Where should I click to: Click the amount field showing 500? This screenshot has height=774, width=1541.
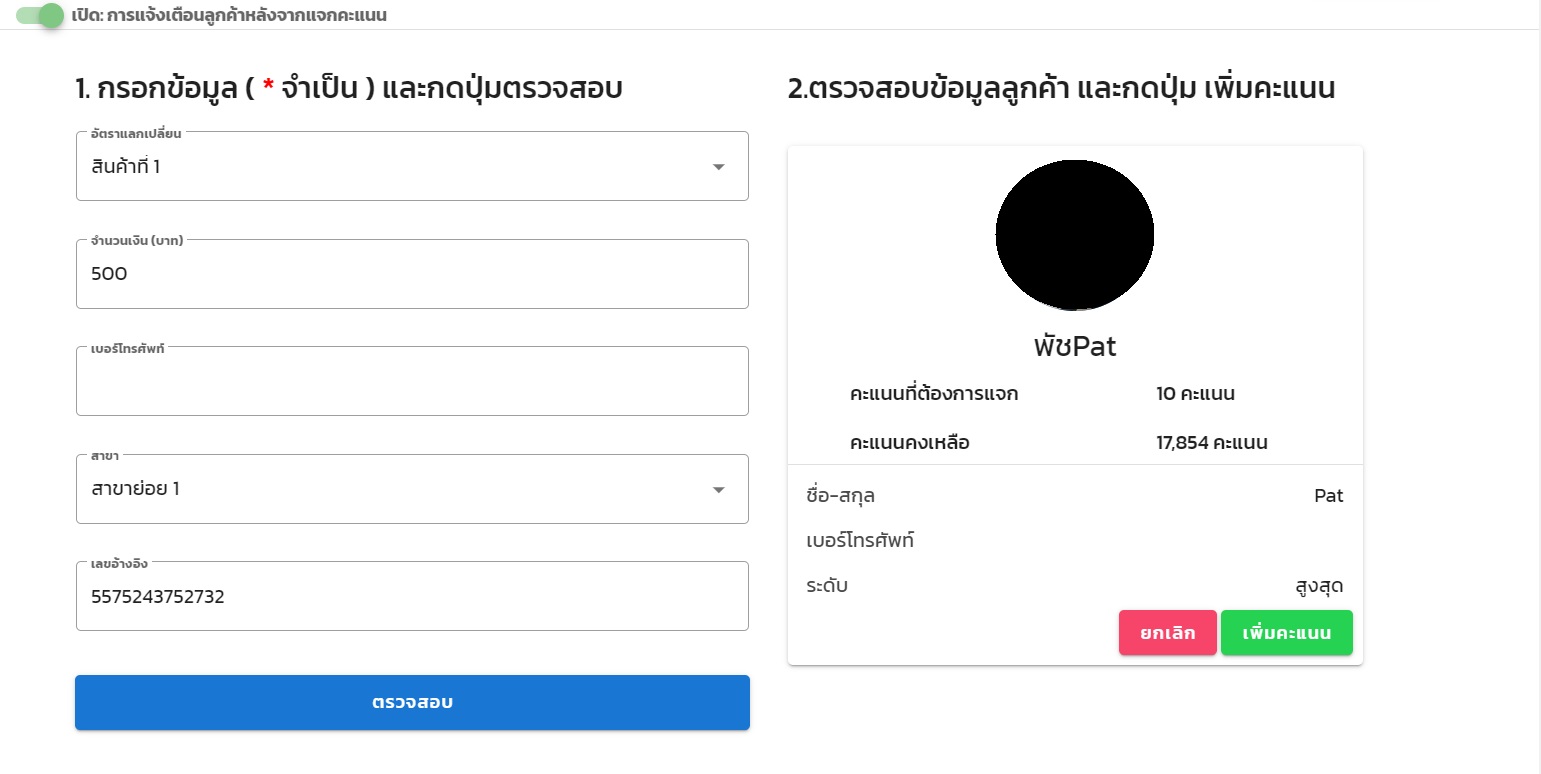coord(412,273)
